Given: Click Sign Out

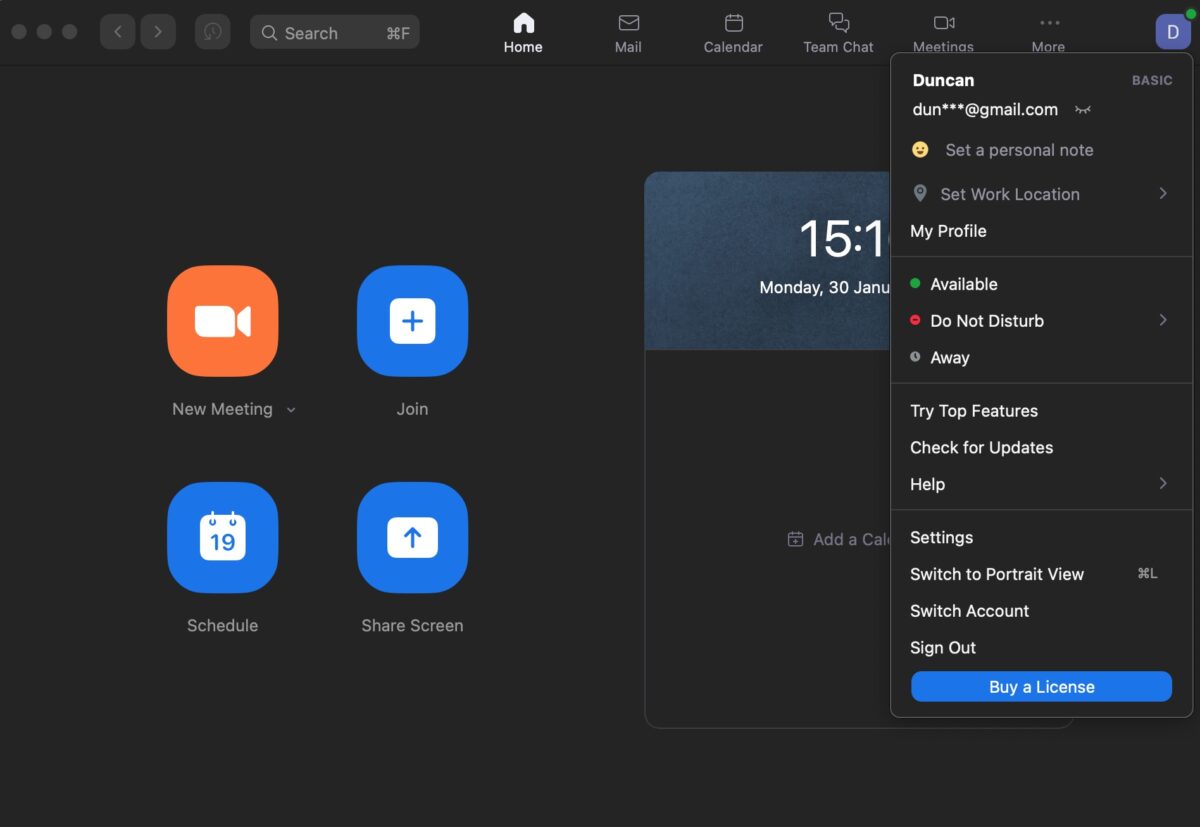Looking at the screenshot, I should pyautogui.click(x=943, y=648).
